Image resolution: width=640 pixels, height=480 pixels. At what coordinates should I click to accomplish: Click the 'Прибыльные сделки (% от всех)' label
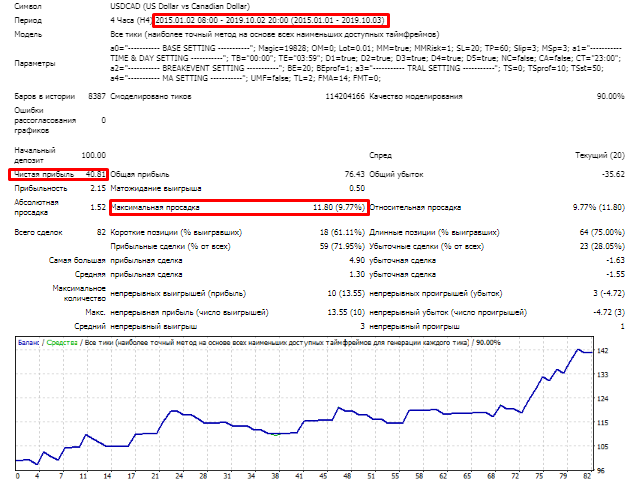click(x=170, y=247)
